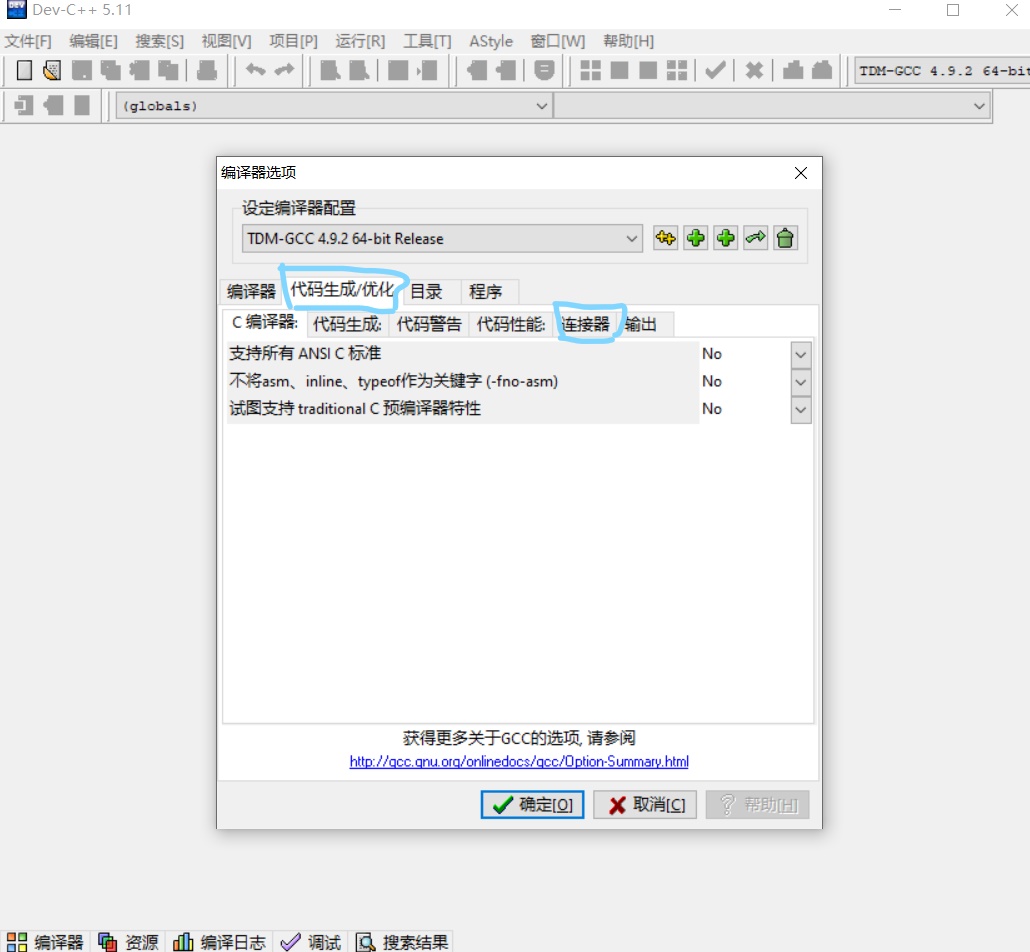This screenshot has width=1030, height=952.
Task: Click the Compile four-squares toolbar icon
Action: 591,70
